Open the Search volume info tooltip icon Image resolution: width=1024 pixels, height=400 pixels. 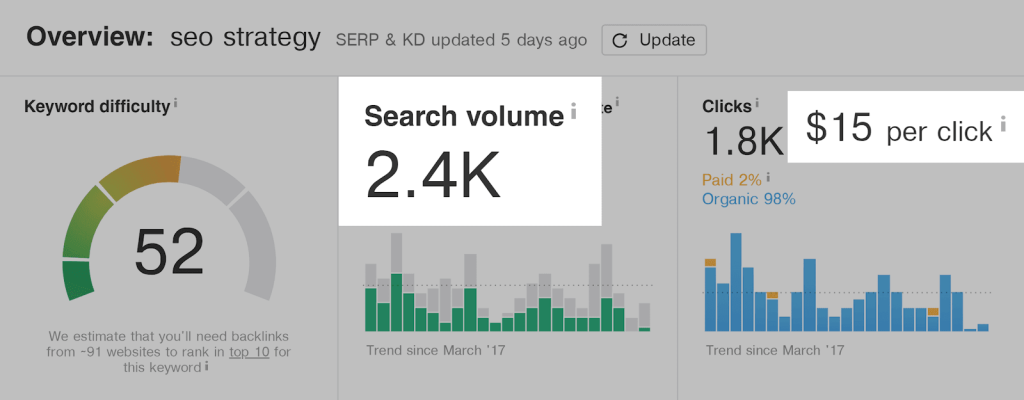(x=573, y=112)
